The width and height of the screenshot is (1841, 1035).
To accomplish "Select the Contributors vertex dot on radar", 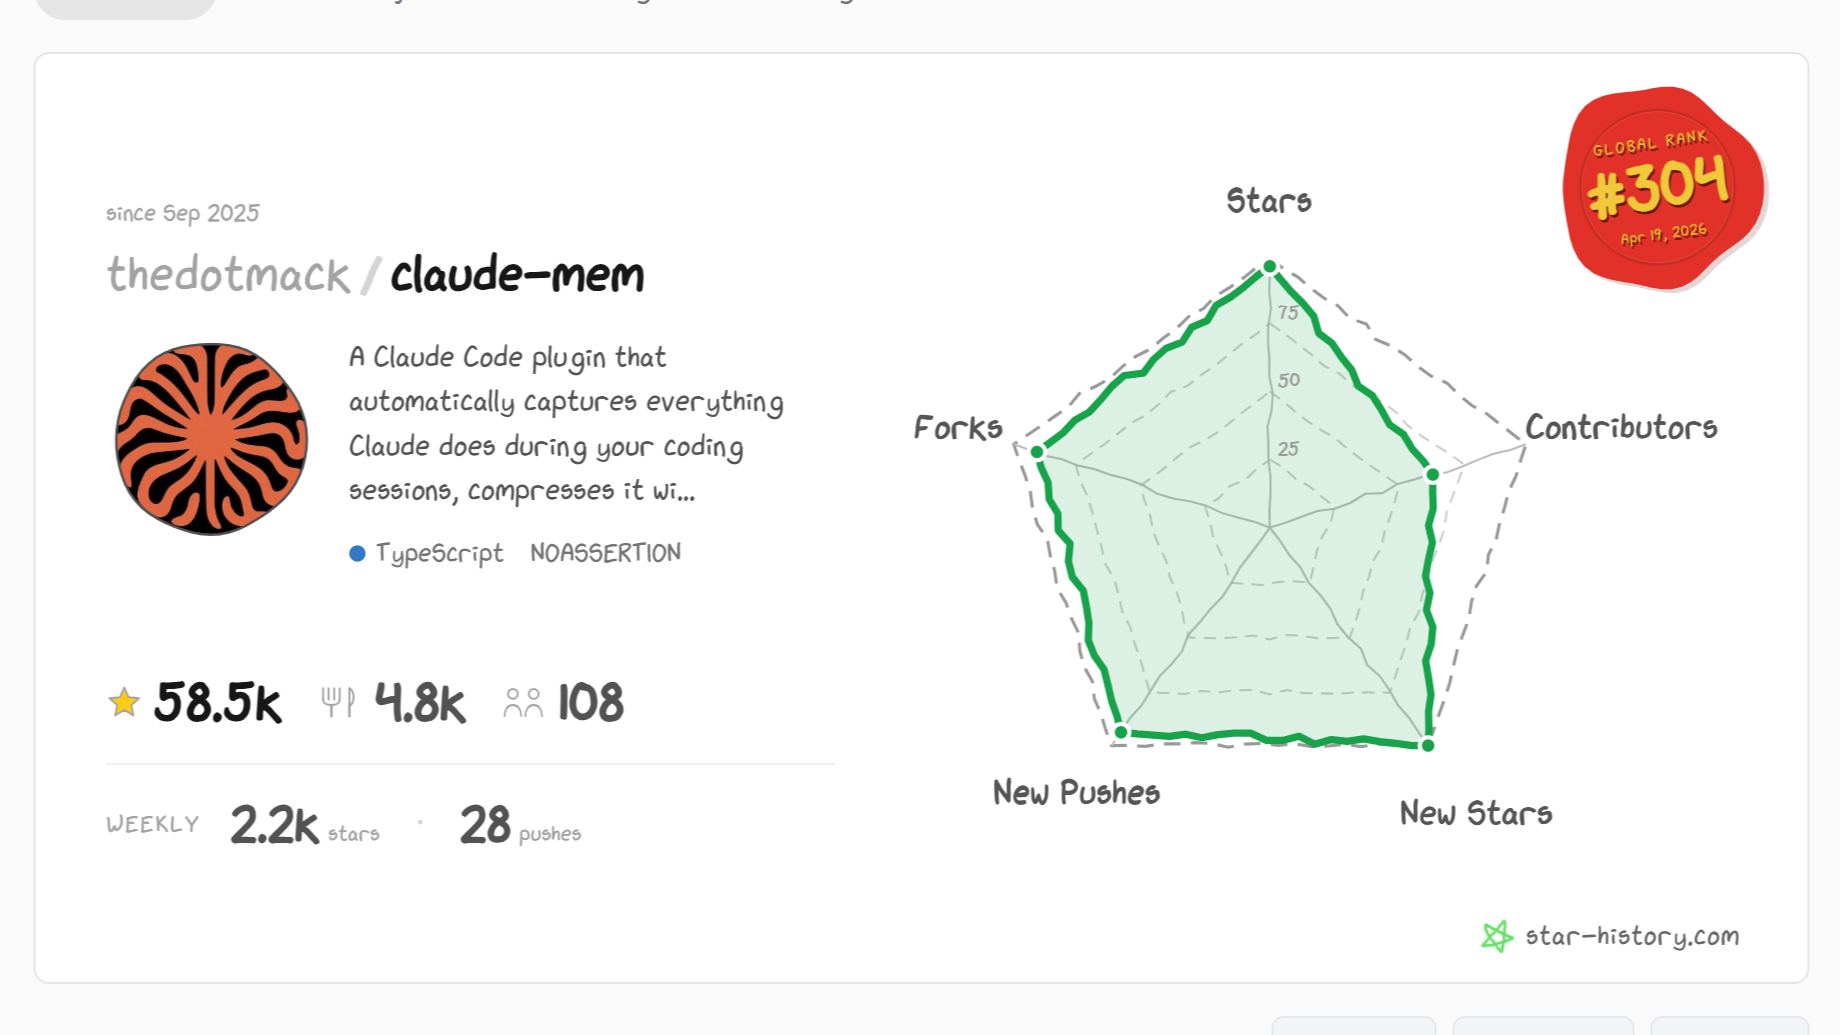I will coord(1432,474).
